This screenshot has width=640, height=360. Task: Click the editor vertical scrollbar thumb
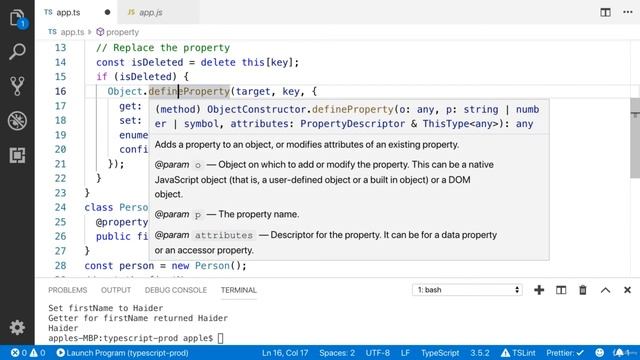click(635, 138)
